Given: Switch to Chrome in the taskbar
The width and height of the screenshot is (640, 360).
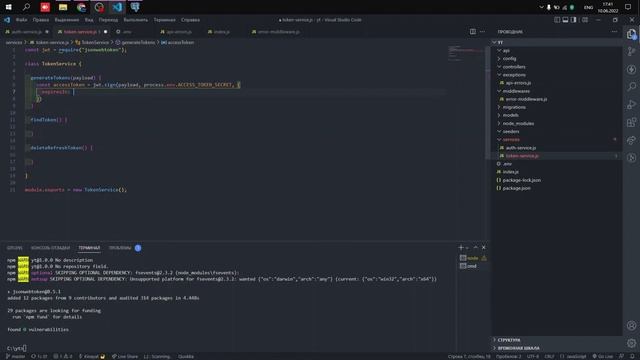Looking at the screenshot, I should coord(81,7).
